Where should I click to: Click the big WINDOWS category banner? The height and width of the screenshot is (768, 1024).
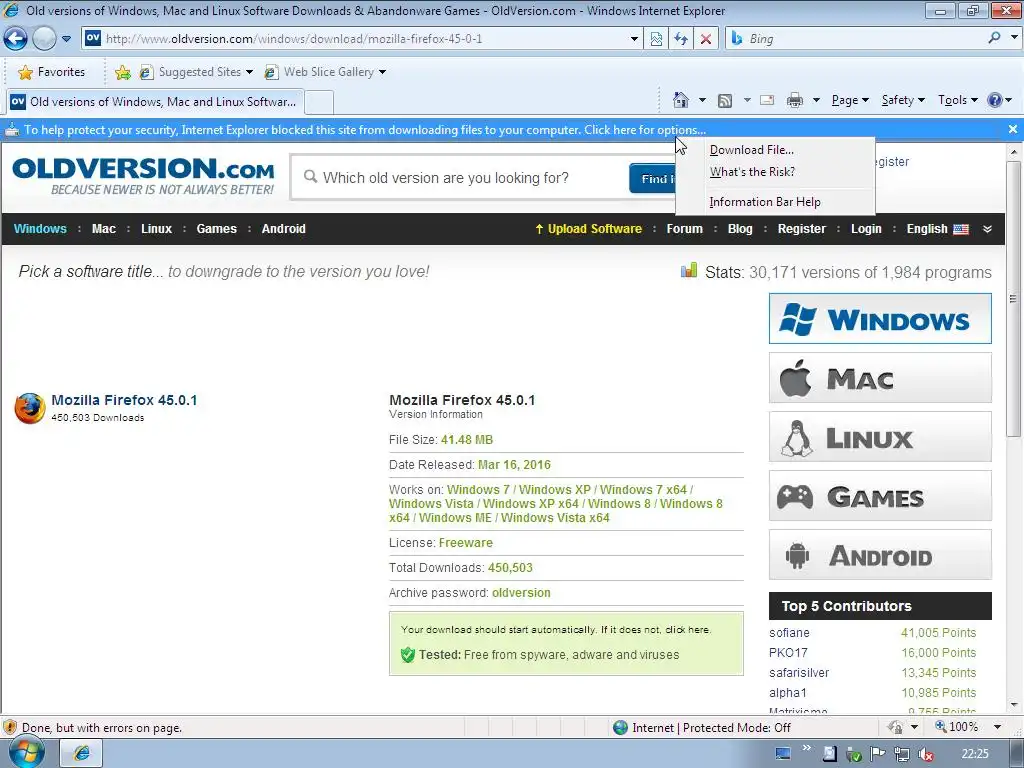pos(880,319)
